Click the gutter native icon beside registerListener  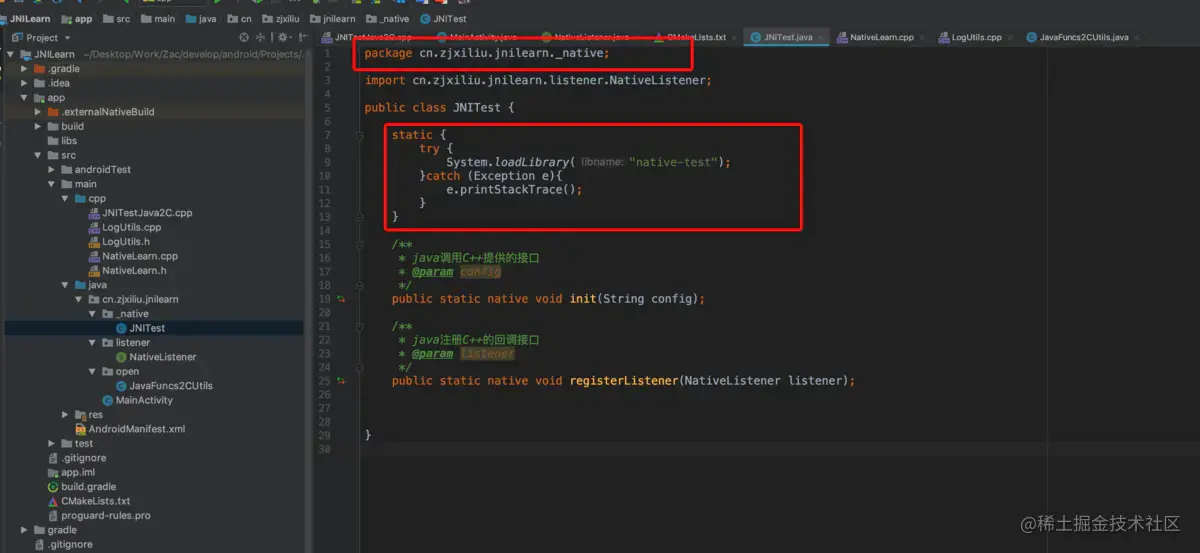[341, 381]
